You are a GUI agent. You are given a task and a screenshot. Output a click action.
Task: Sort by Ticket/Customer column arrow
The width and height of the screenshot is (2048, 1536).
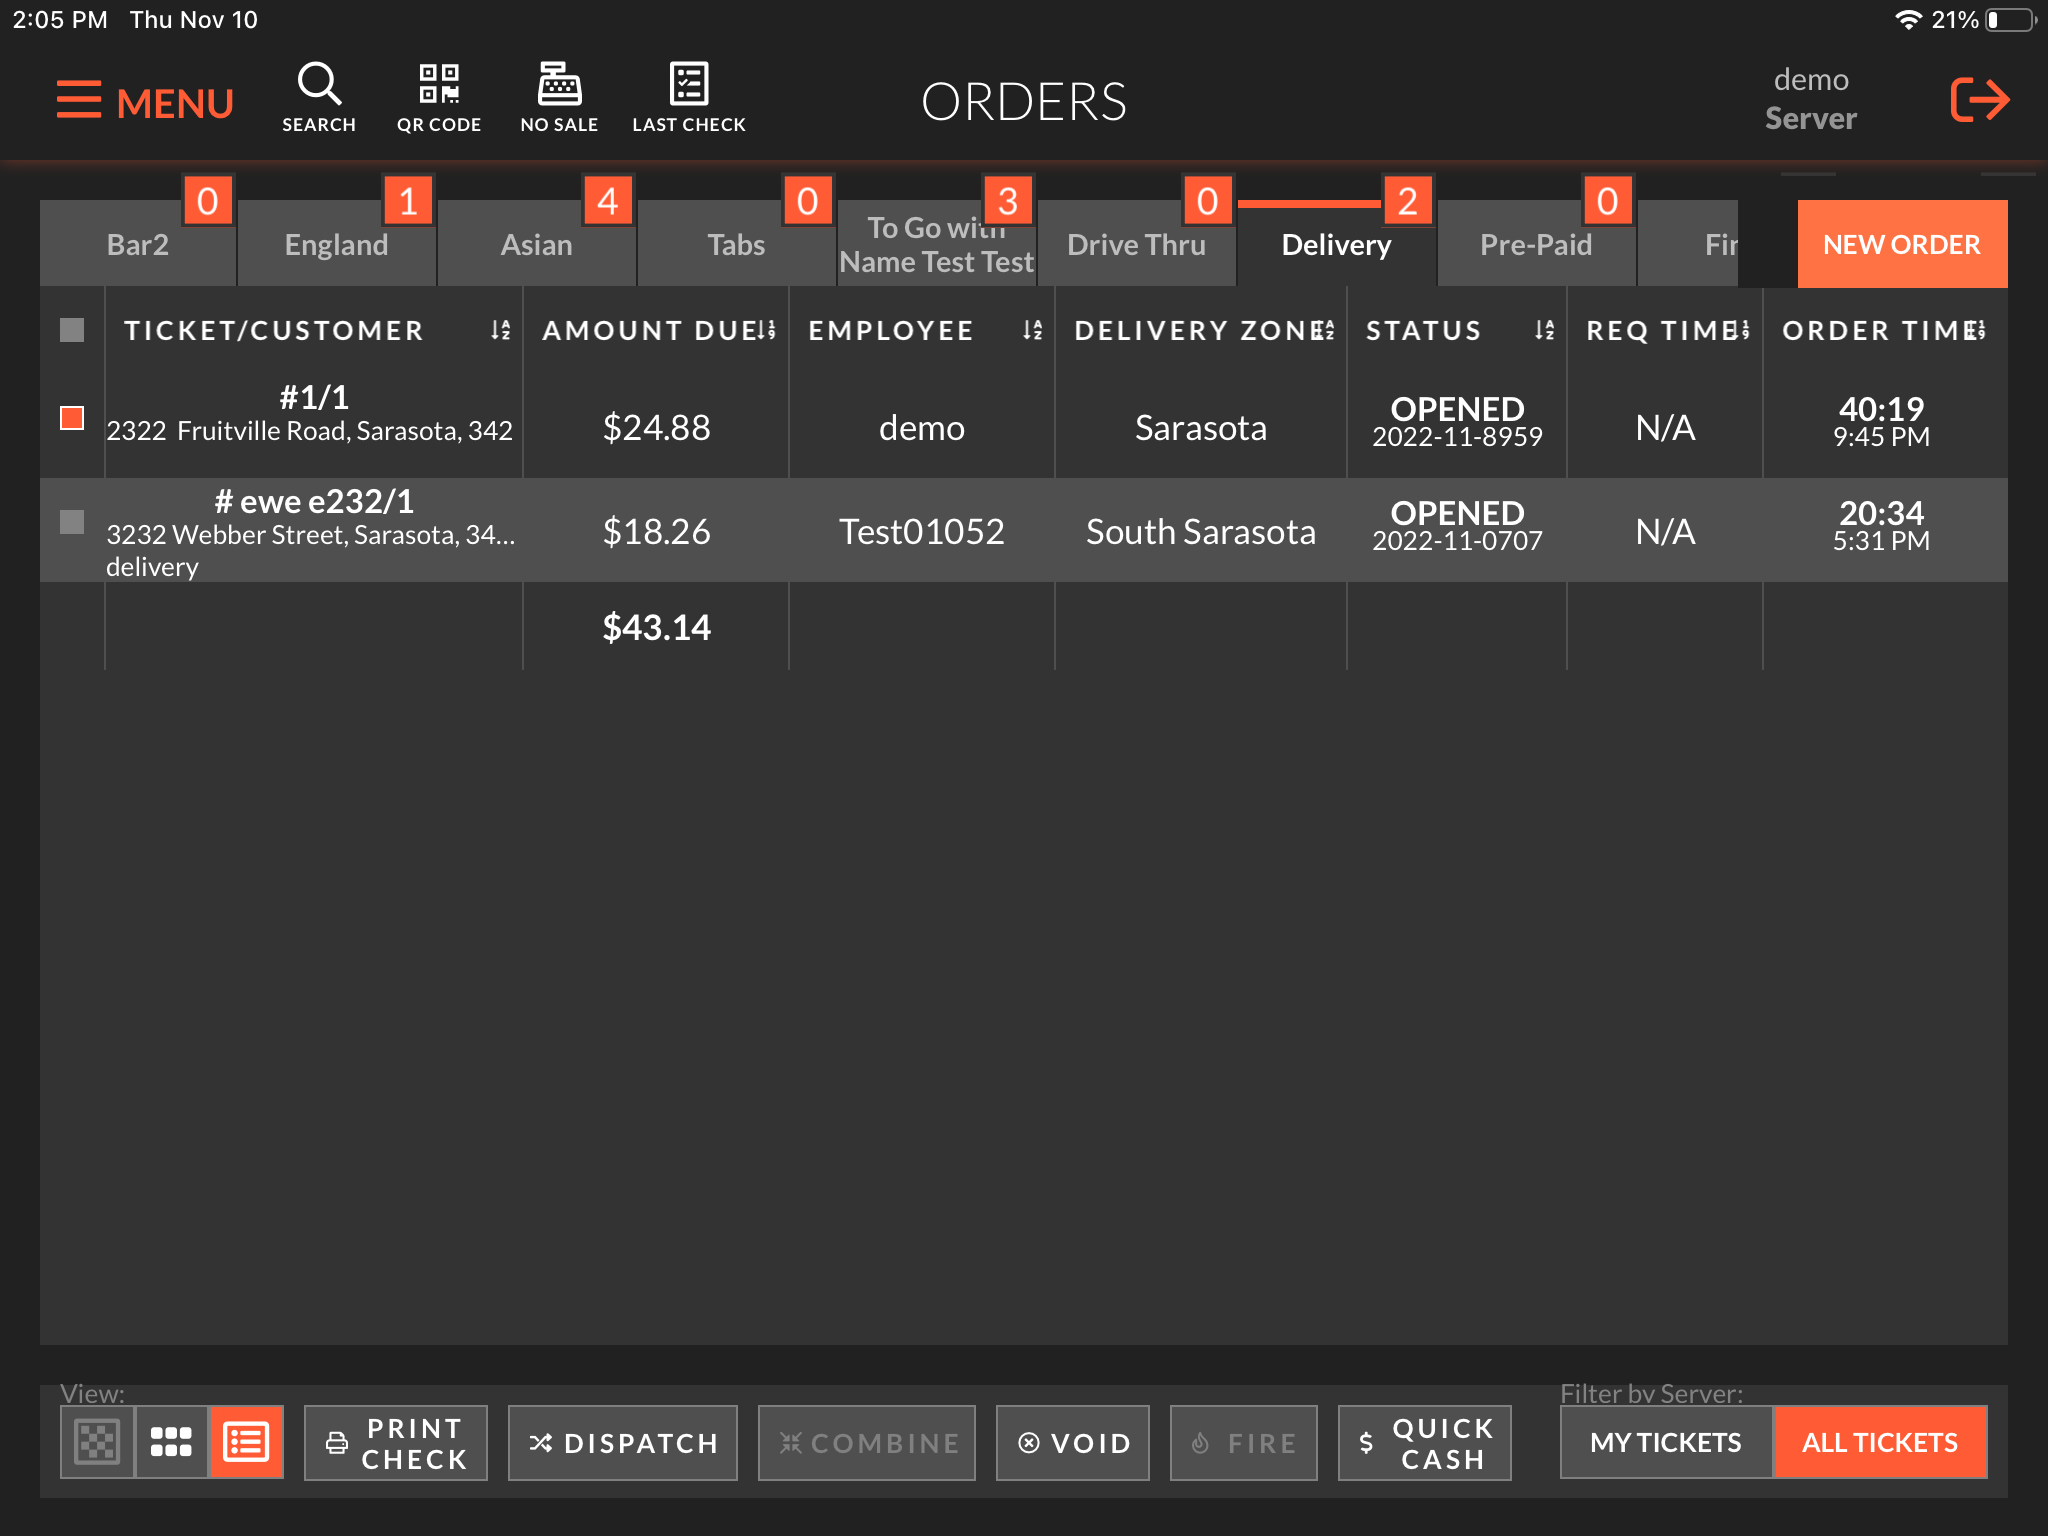click(x=500, y=330)
